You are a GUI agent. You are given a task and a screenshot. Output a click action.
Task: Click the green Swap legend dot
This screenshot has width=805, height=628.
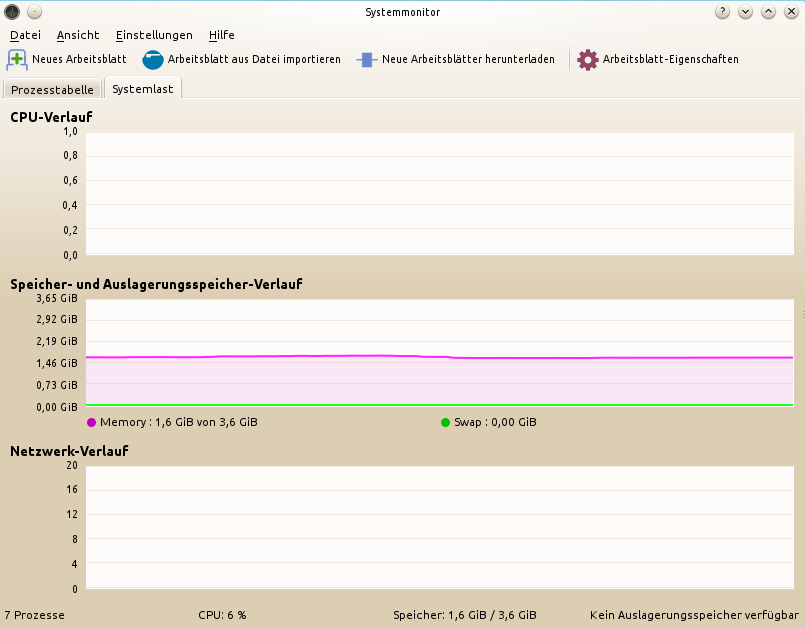click(x=446, y=423)
